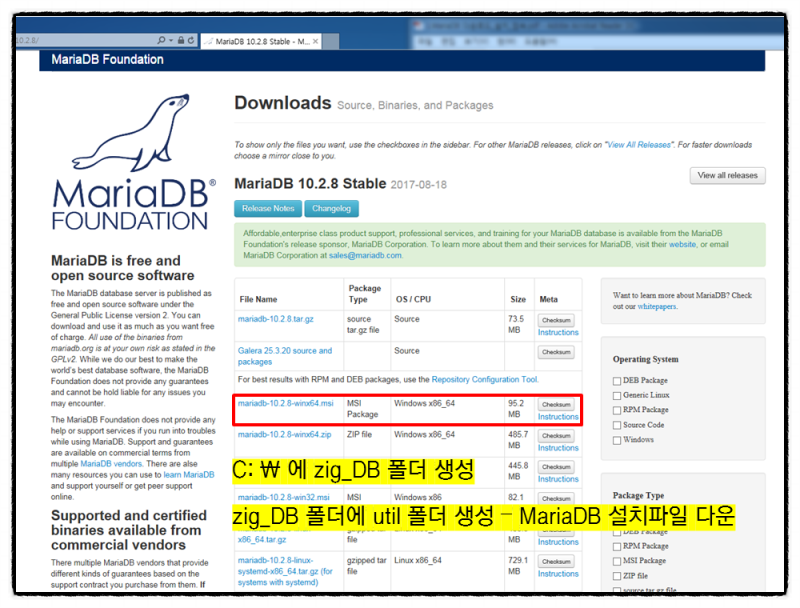This screenshot has width=800, height=608.
Task: Open the View All Releases text link
Action: pos(639,145)
